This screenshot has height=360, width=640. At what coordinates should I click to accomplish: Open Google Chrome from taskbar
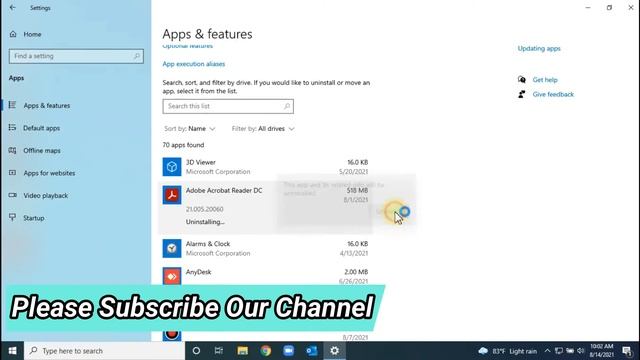point(266,351)
